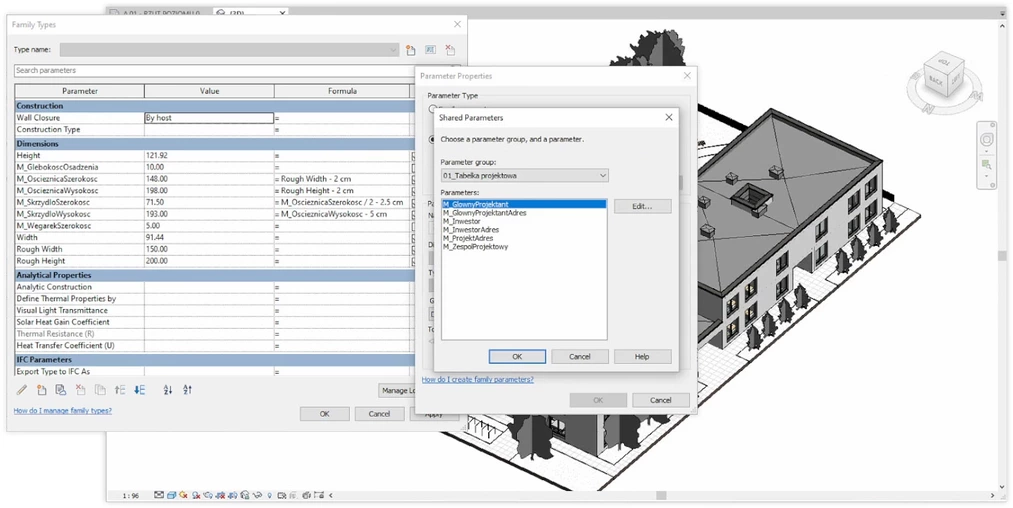Sort parameters in ascending A-Z order
The width and height of the screenshot is (1013, 508).
pos(168,390)
